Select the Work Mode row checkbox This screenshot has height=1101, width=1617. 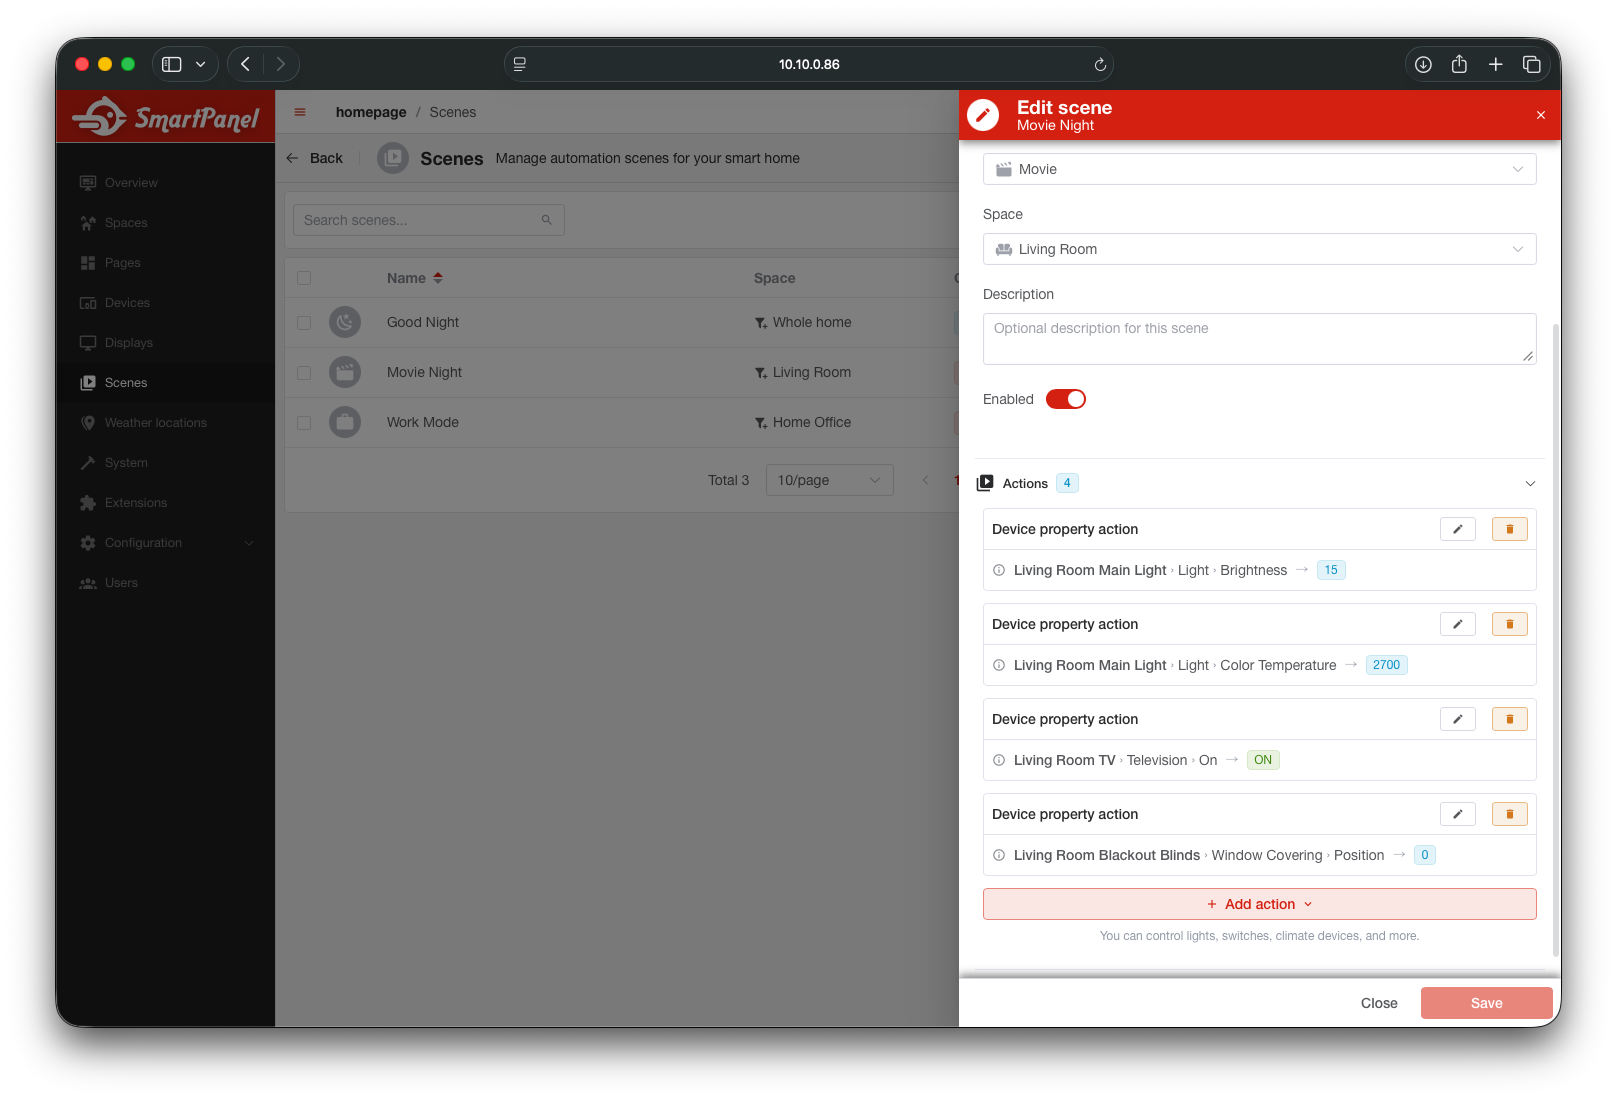coord(304,423)
